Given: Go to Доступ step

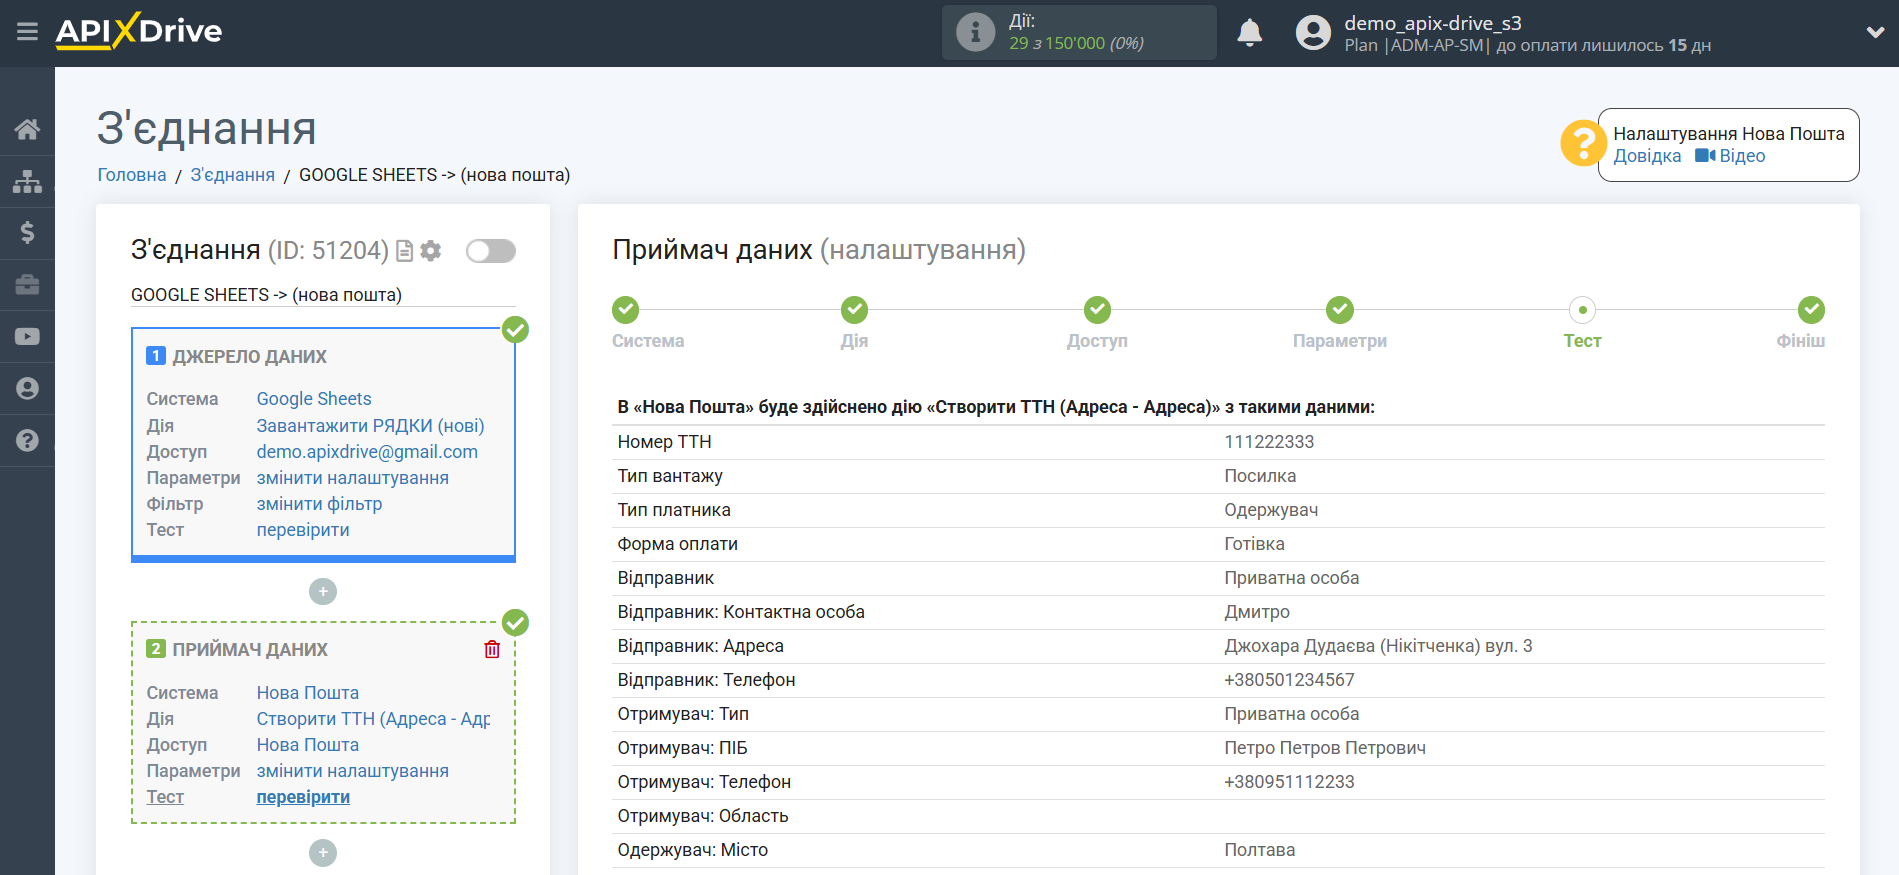Looking at the screenshot, I should click(1097, 310).
